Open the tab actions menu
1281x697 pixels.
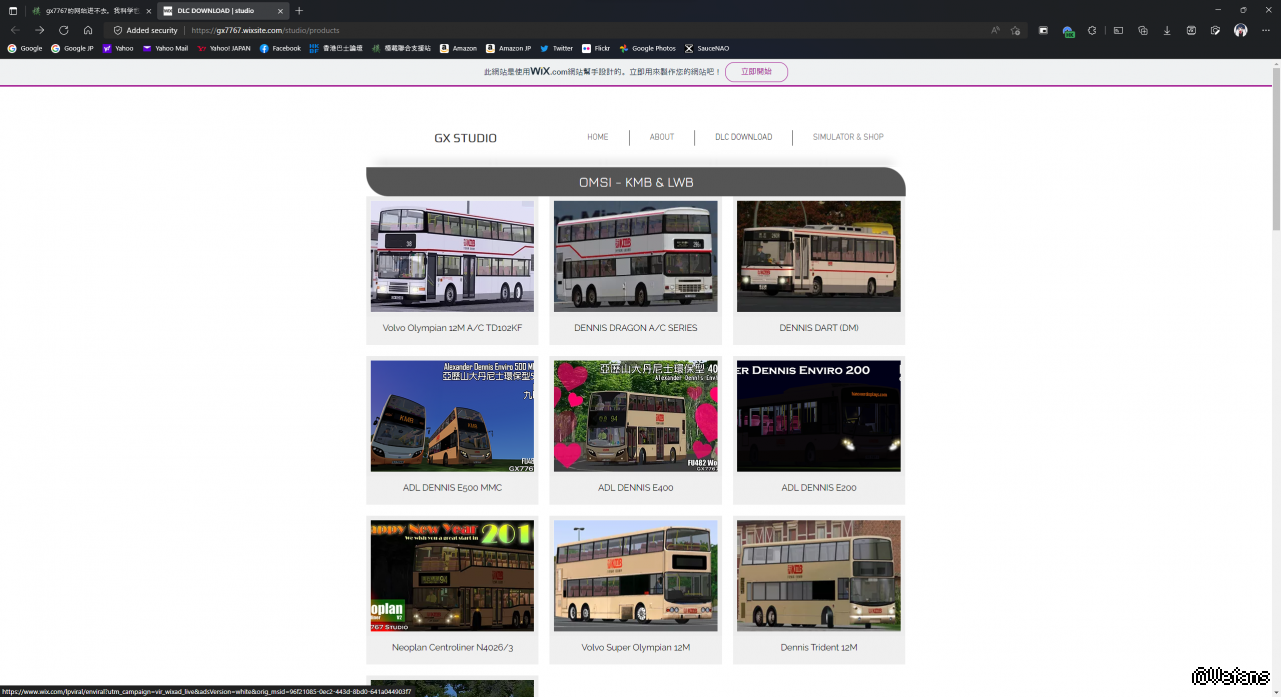[x=13, y=10]
